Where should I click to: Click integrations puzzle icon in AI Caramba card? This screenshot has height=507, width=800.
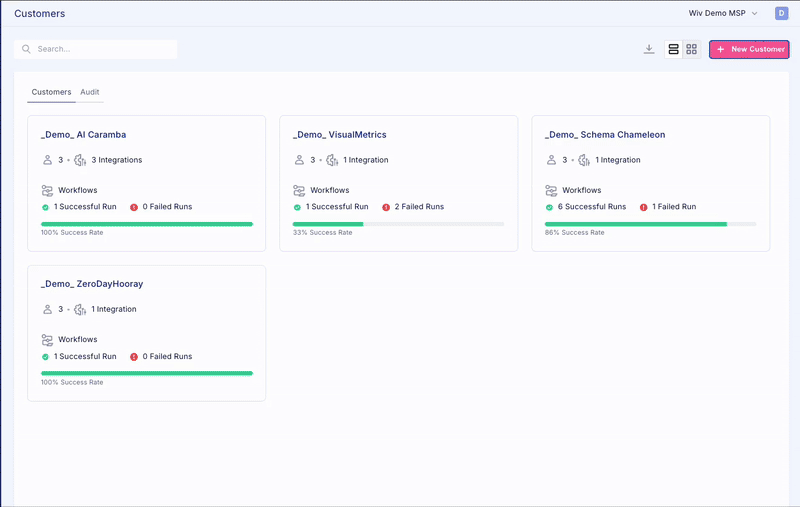[x=80, y=160]
